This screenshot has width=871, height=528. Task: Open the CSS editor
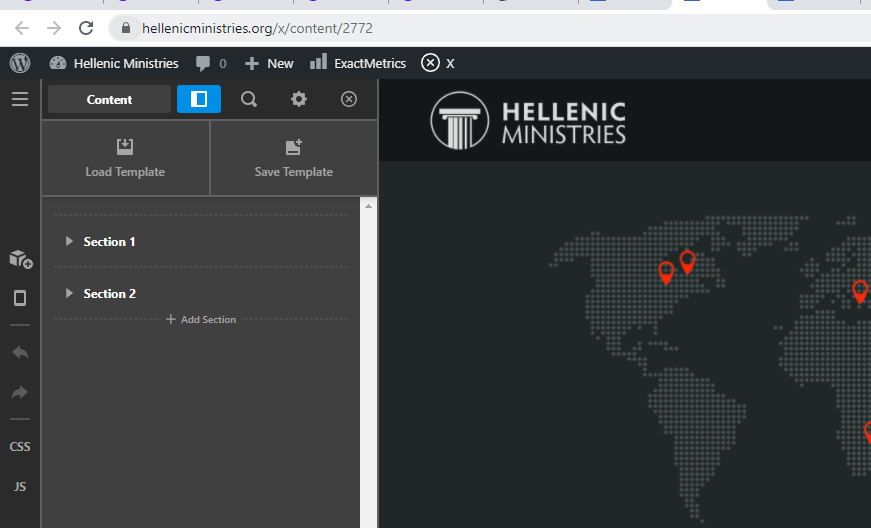point(20,446)
